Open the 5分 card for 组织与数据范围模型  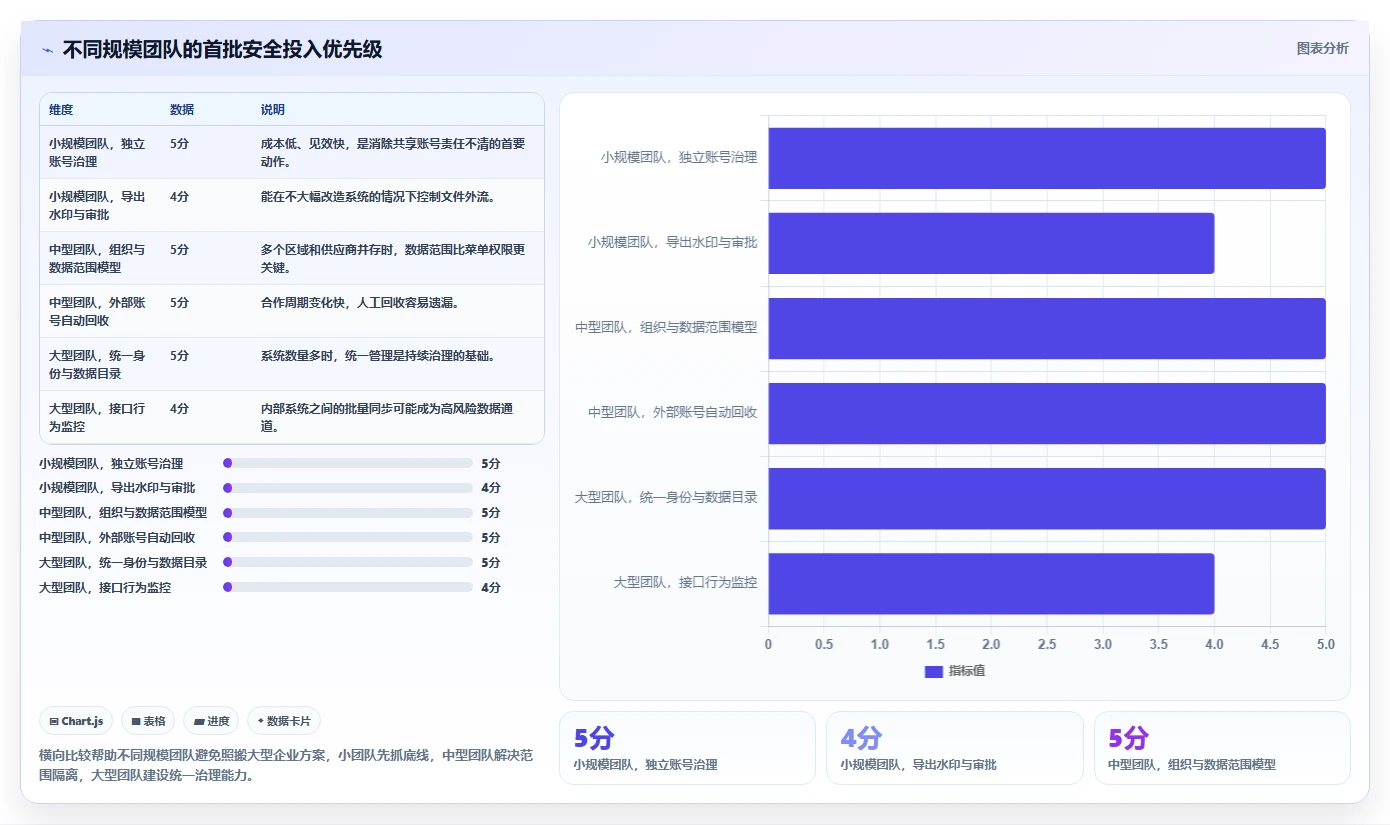1222,748
